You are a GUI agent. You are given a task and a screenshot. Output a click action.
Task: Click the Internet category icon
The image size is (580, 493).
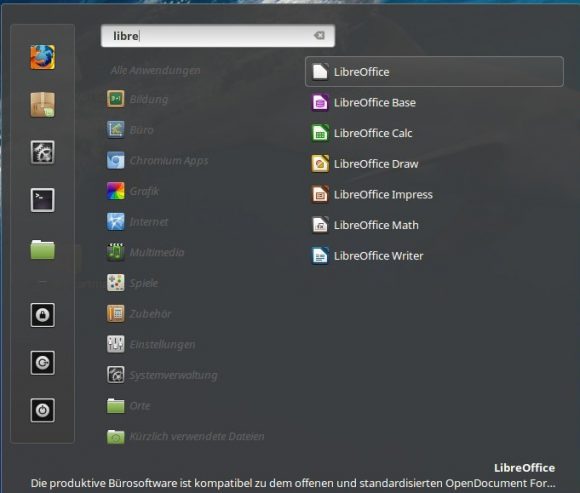pyautogui.click(x=116, y=222)
